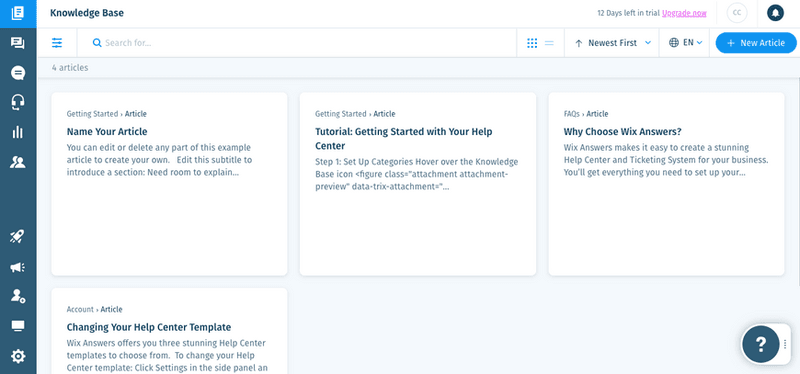
Task: Click the FAQs category breadcrumb
Action: click(571, 114)
